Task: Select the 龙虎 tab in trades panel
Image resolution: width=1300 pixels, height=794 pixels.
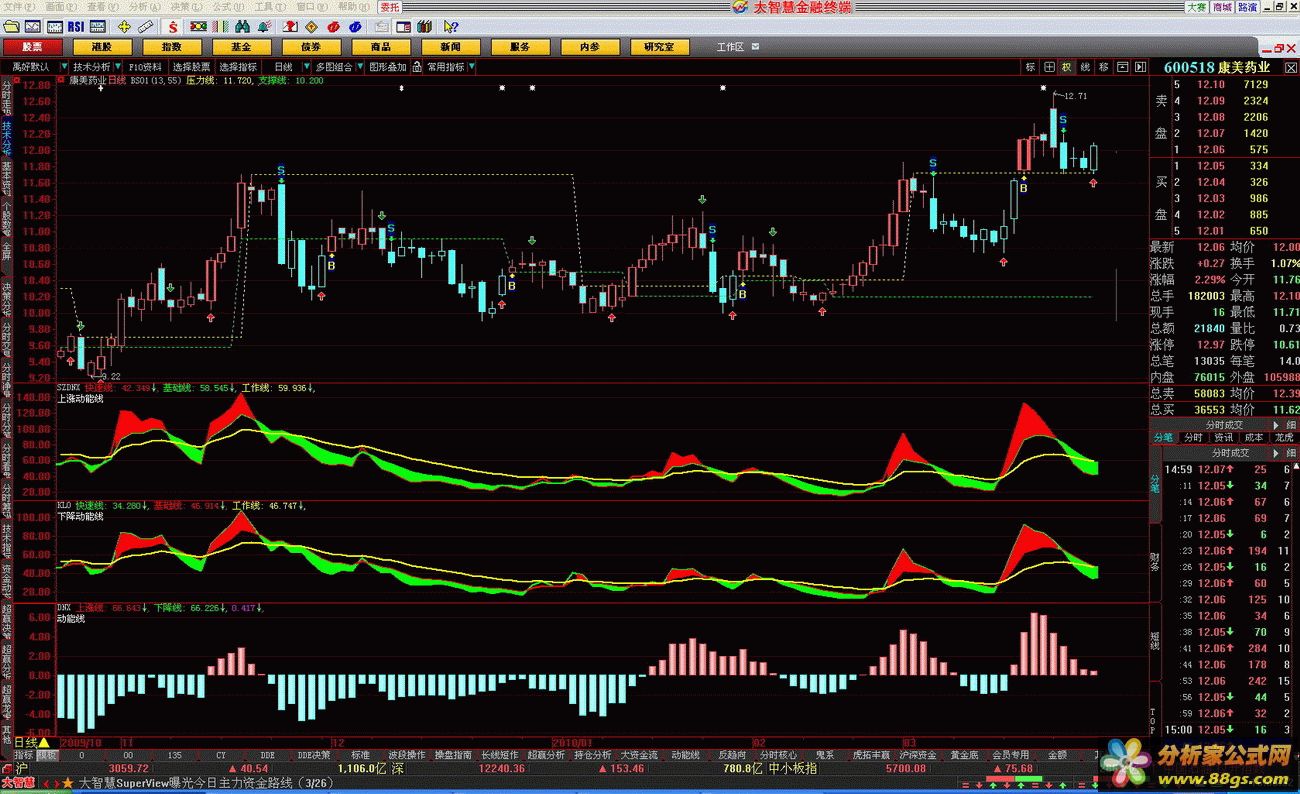Action: pos(1283,437)
